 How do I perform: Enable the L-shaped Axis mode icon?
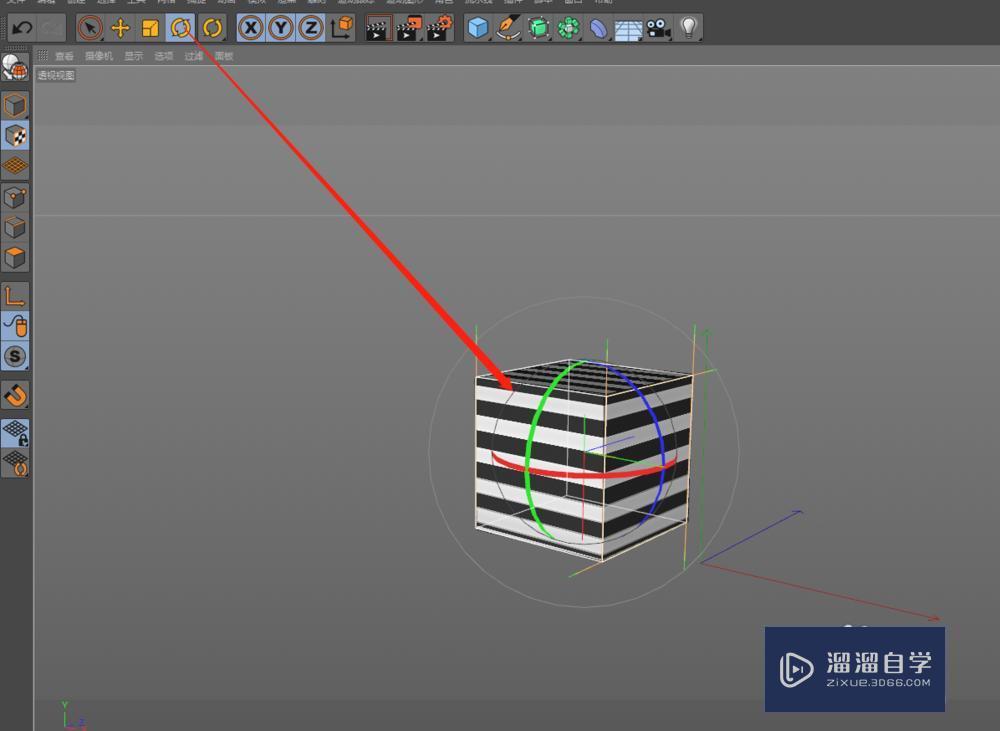point(15,297)
